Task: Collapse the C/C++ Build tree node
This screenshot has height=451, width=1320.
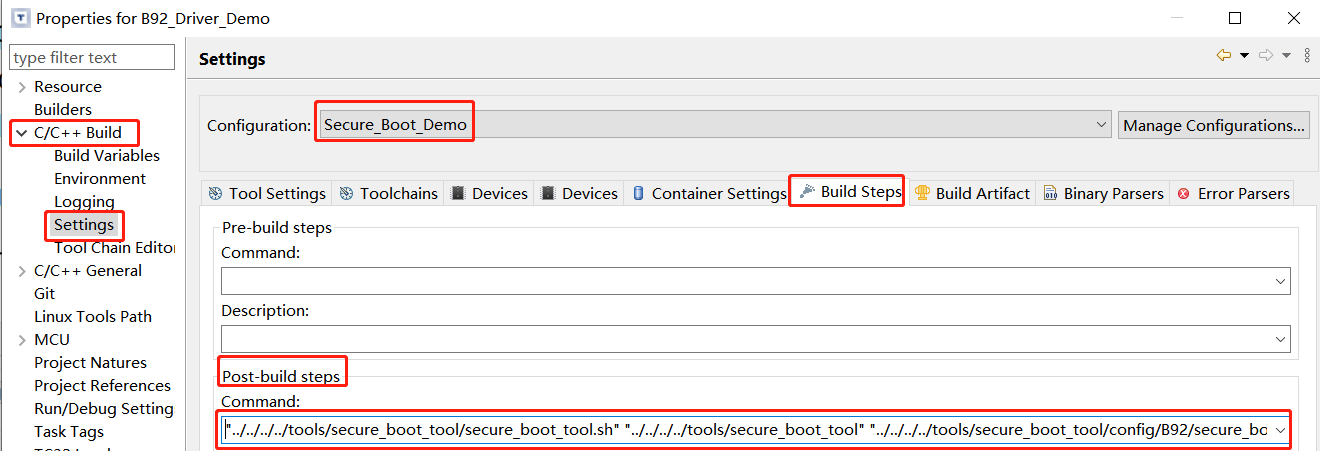Action: tap(21, 133)
